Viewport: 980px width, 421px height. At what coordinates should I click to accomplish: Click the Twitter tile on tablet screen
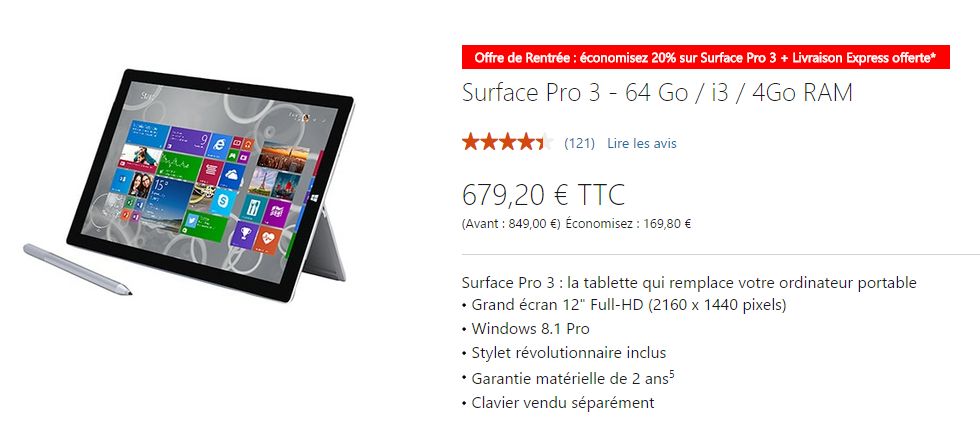204,225
